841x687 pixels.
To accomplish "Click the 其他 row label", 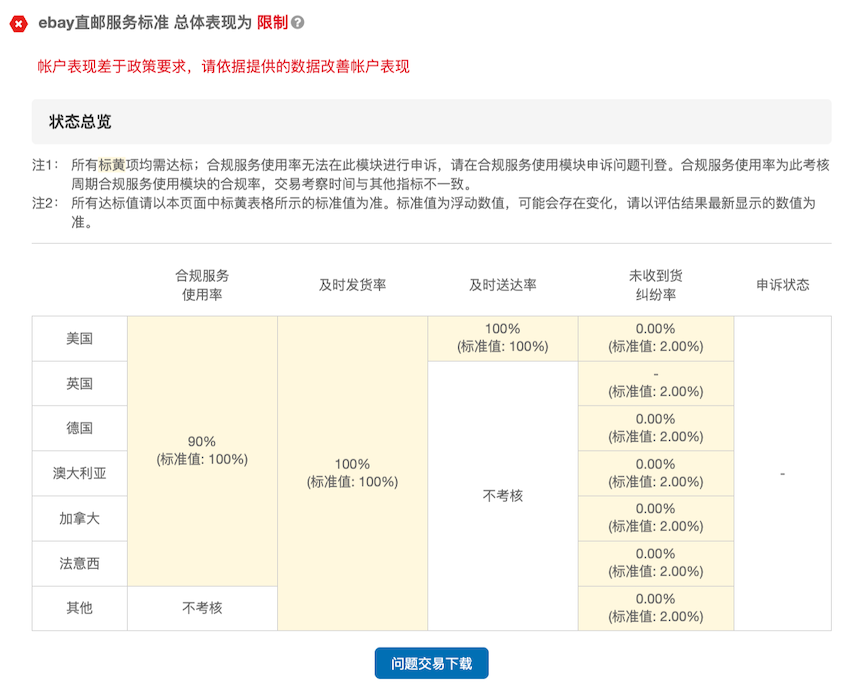I will [x=80, y=608].
